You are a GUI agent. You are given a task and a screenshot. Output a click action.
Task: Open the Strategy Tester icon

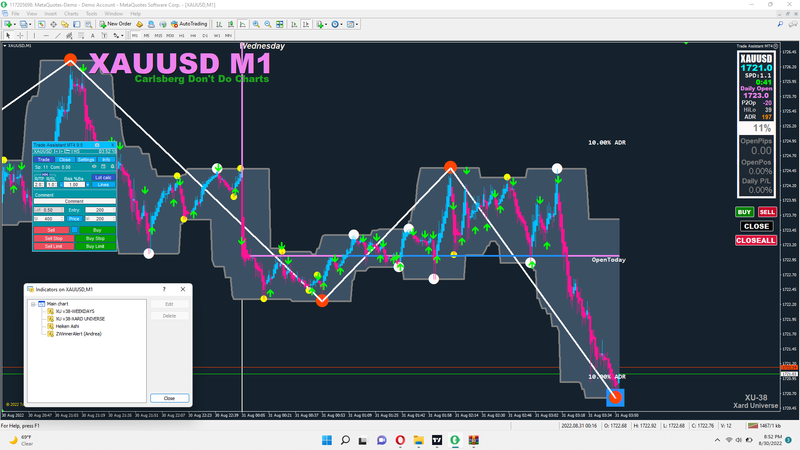[88, 24]
